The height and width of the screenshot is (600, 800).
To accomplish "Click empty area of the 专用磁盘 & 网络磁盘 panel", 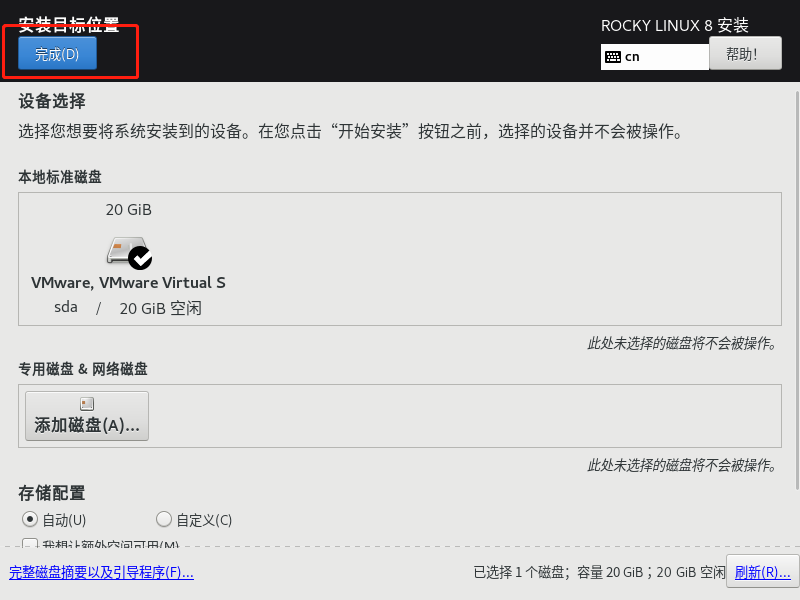I will click(459, 416).
